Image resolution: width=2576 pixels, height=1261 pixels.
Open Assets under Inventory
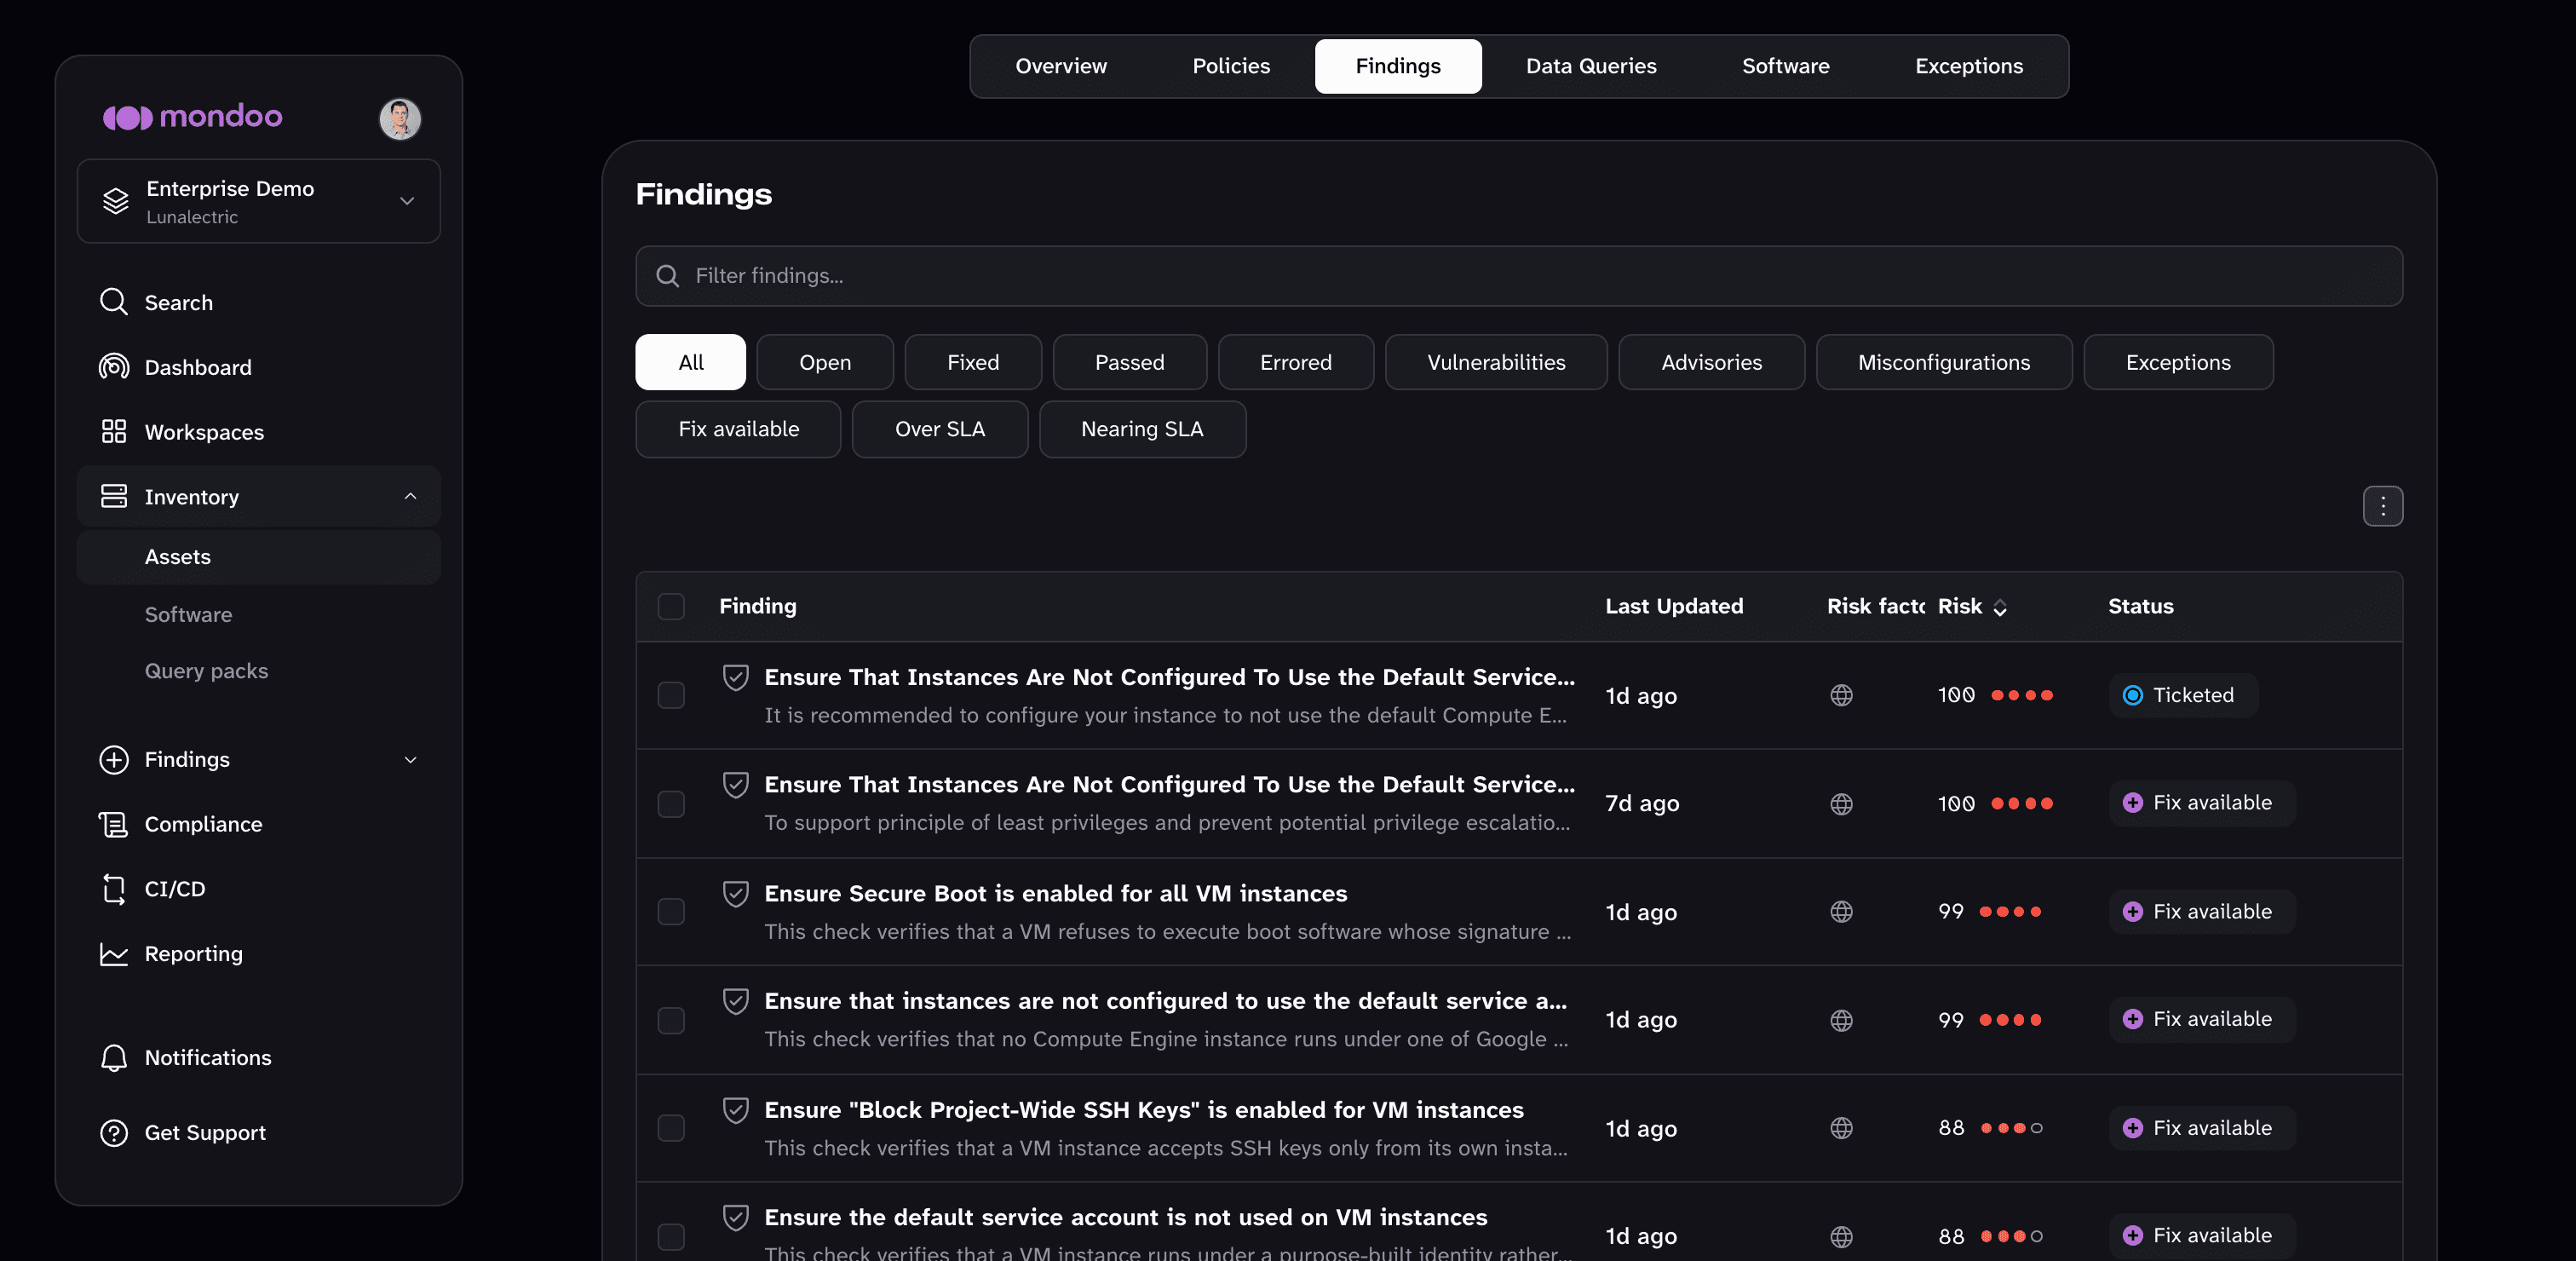point(259,557)
